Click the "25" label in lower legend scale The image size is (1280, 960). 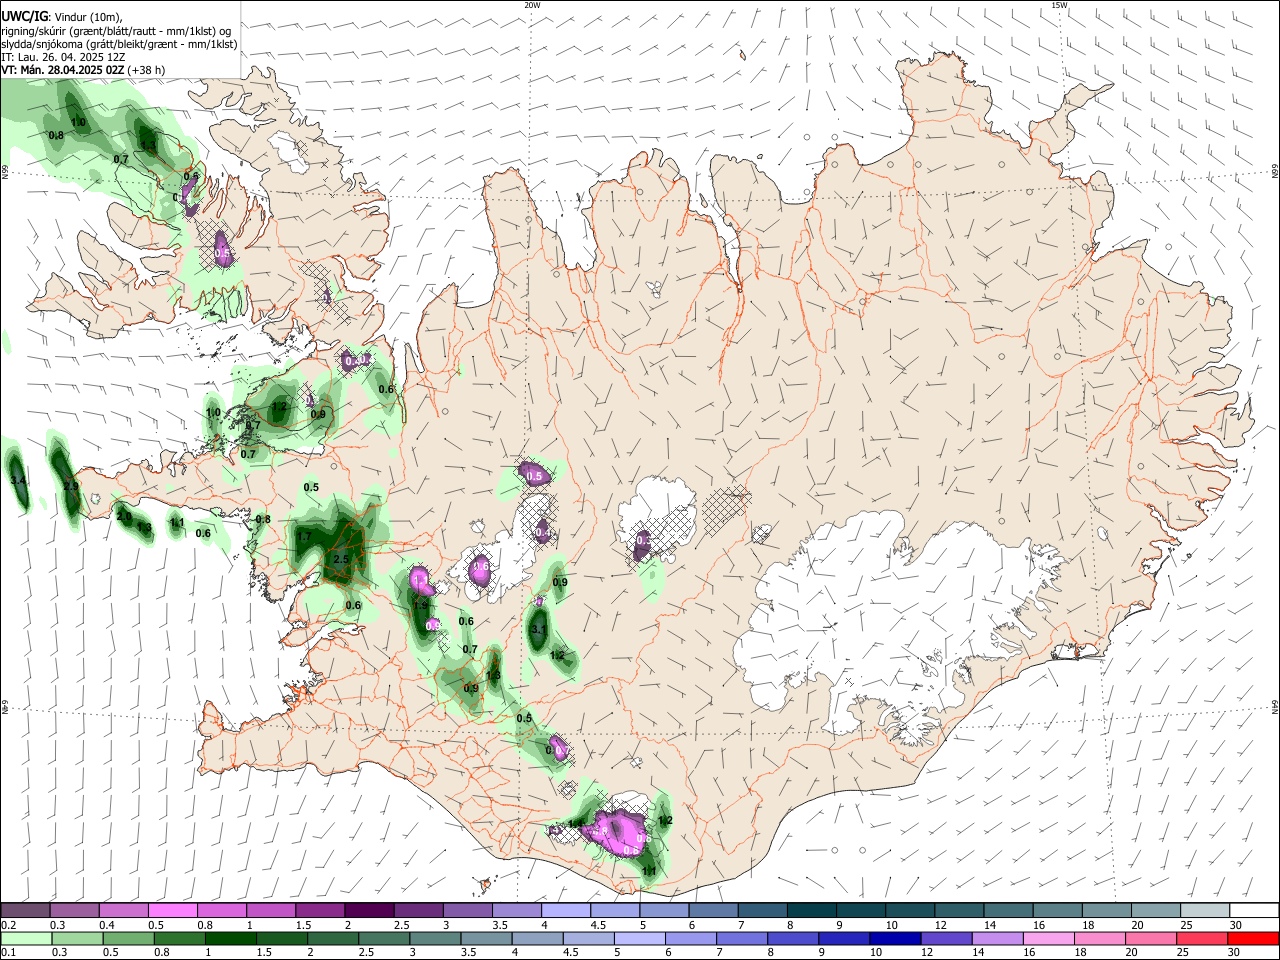pos(1185,953)
